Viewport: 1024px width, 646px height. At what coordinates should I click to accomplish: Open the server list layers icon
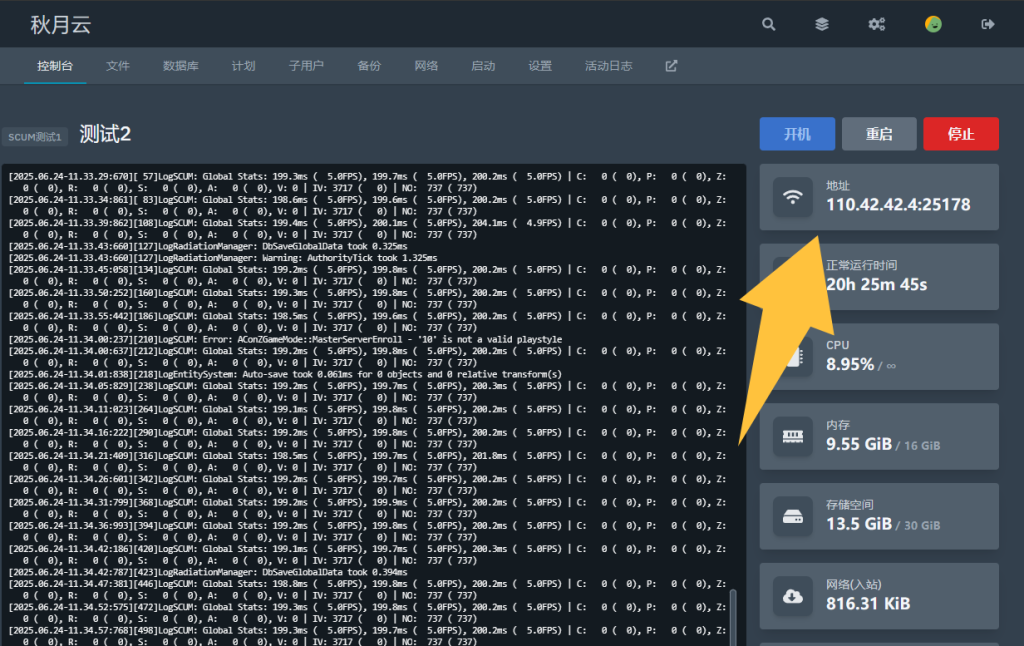tap(822, 25)
